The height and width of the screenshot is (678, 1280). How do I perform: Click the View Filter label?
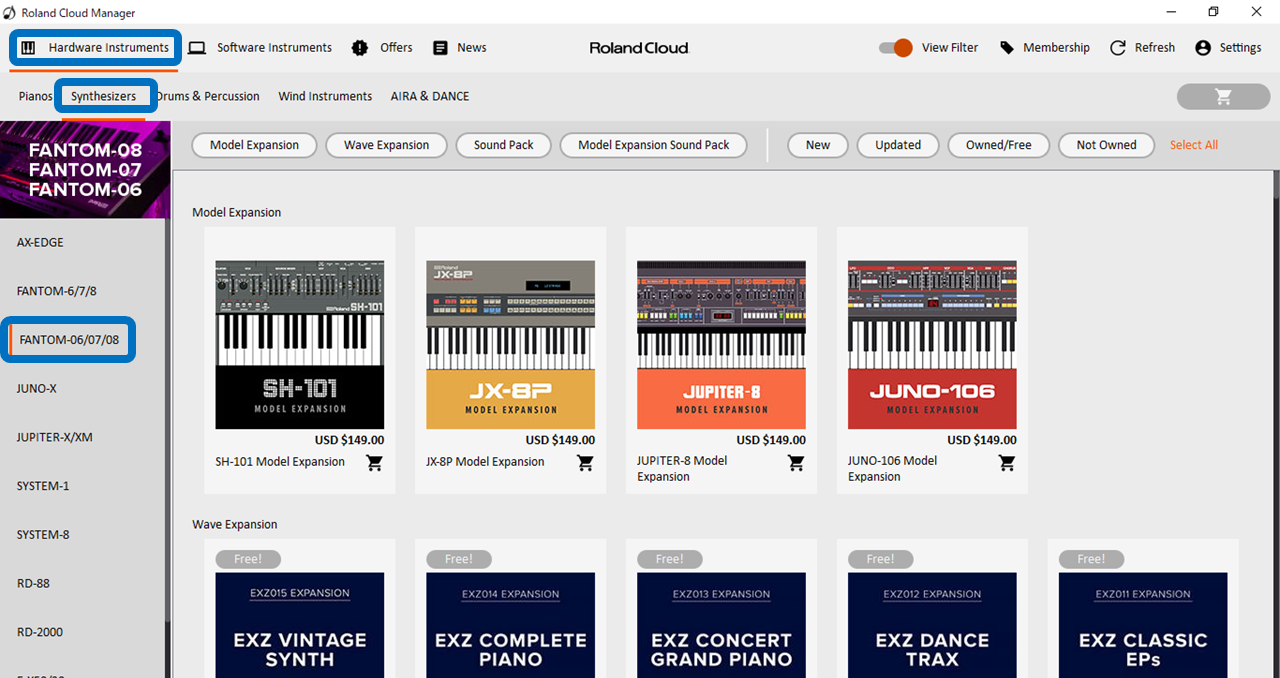tap(950, 48)
